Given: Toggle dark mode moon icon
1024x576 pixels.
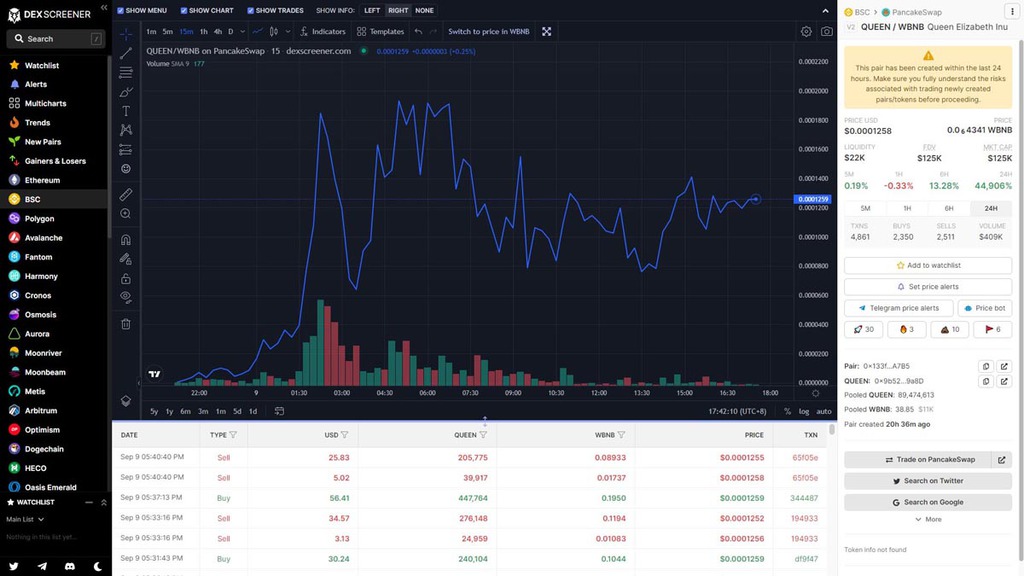Looking at the screenshot, I should (x=97, y=566).
